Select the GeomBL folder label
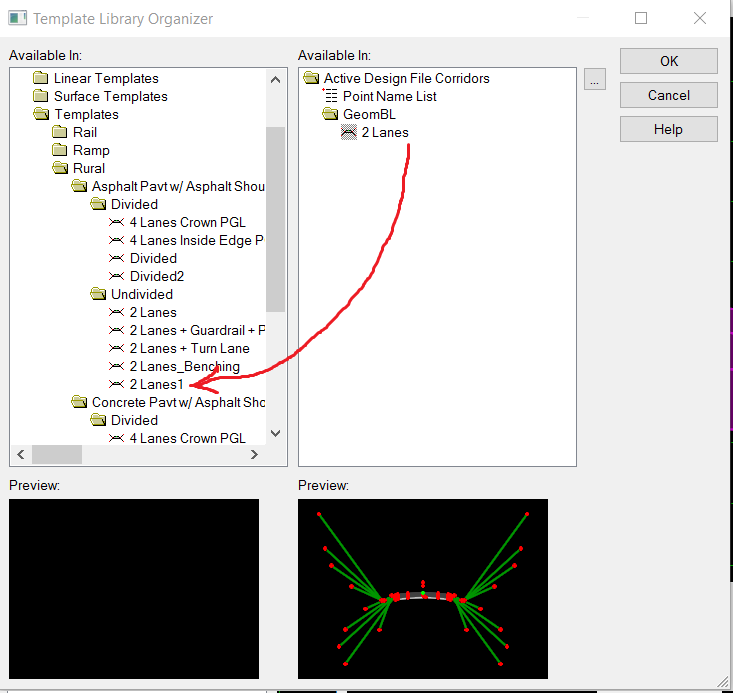This screenshot has height=693, width=733. [369, 114]
